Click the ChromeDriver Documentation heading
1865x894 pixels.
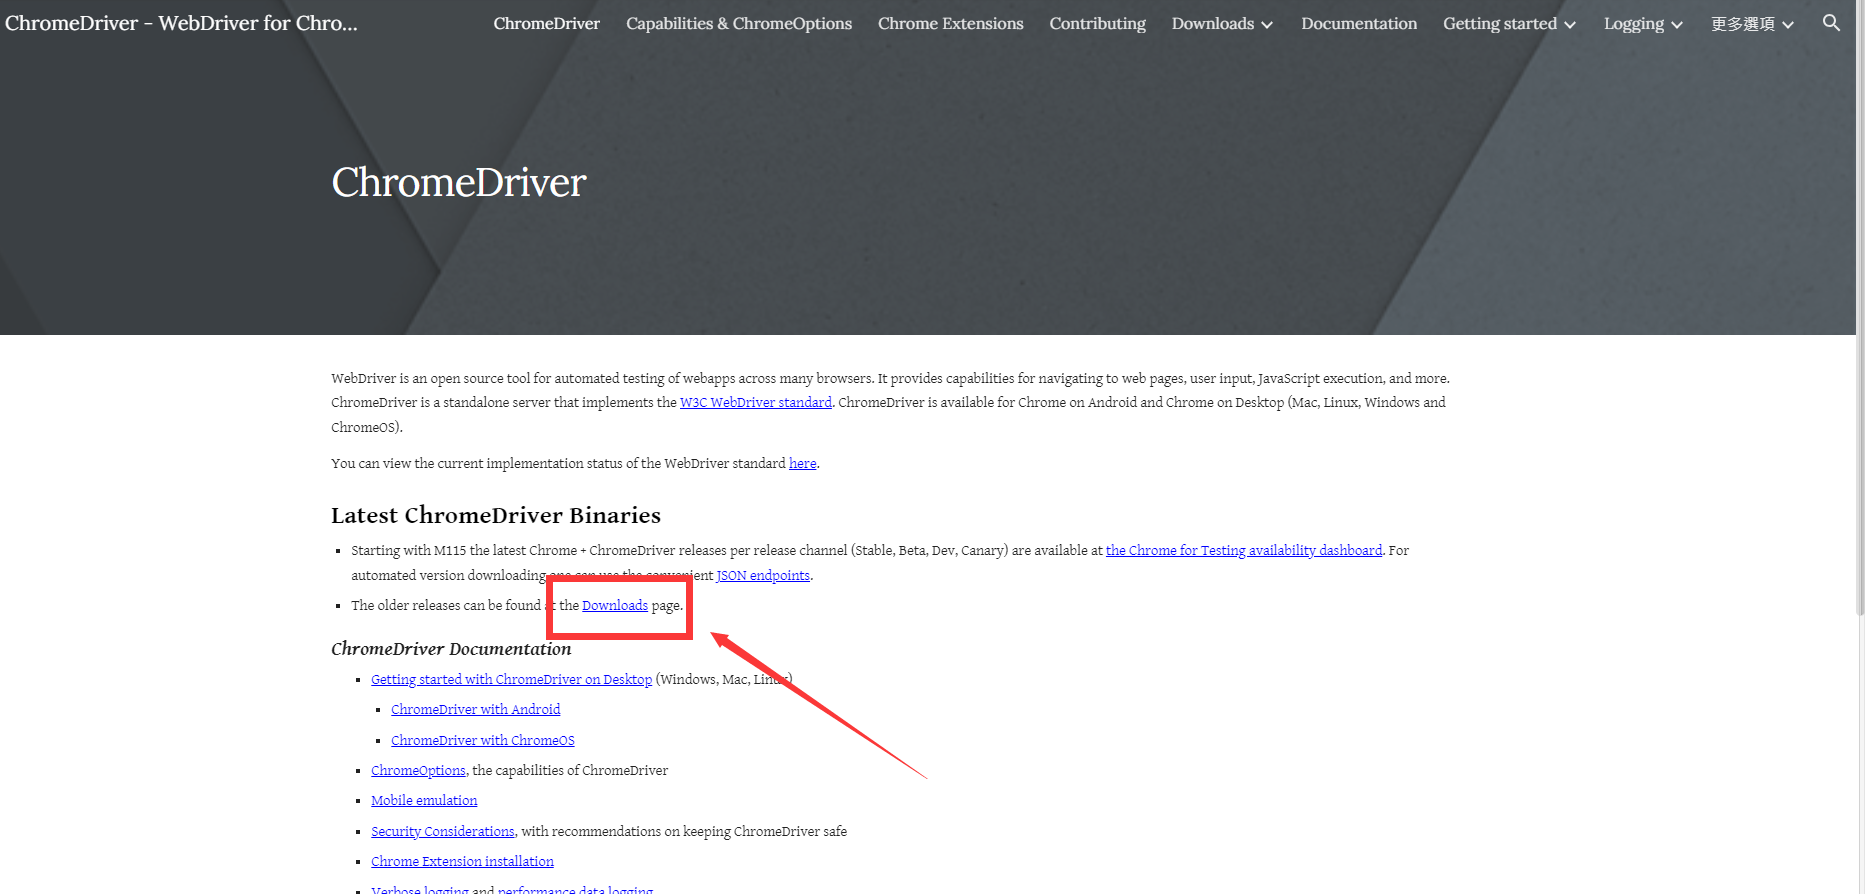click(x=451, y=649)
